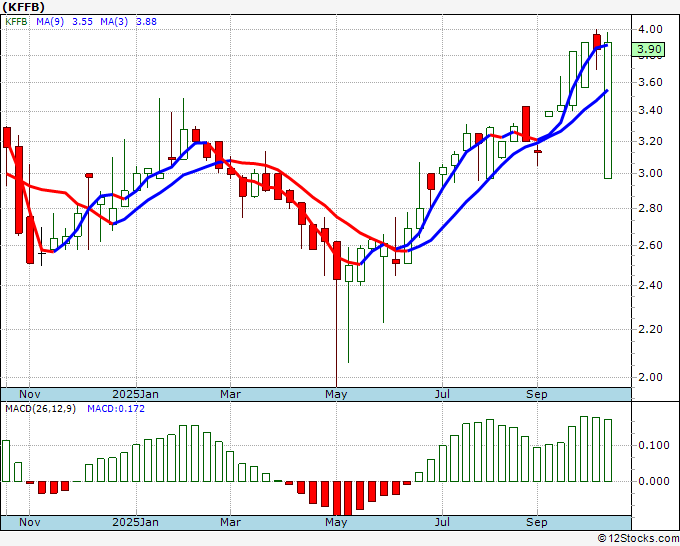
Task: Click the MACD(26,12,9) indicator label
Action: [40, 409]
